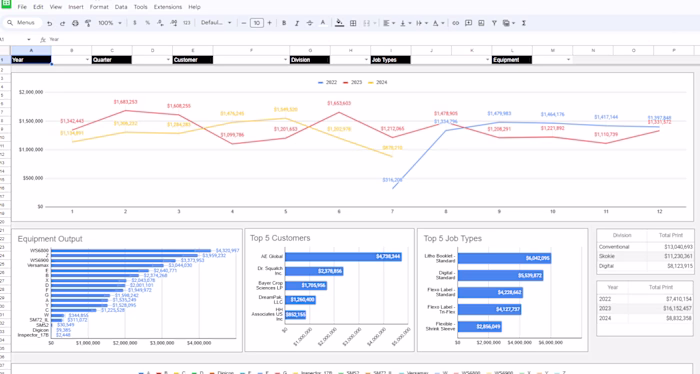The width and height of the screenshot is (700, 374).
Task: Click the Top 5 Customers chart title
Action: pyautogui.click(x=280, y=238)
